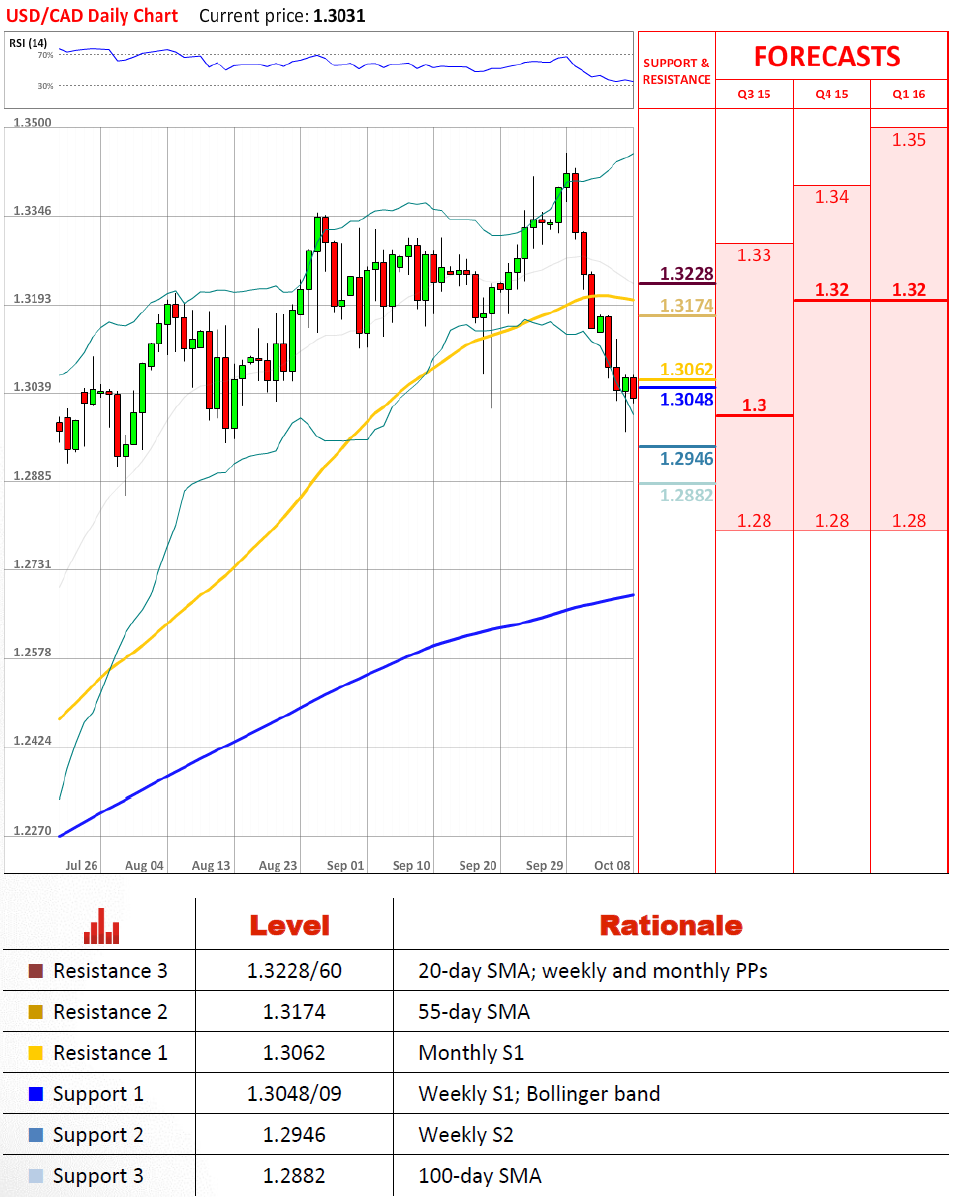
Task: Click the 'SUPPORT & RESISTANCE' column header
Action: [x=676, y=71]
